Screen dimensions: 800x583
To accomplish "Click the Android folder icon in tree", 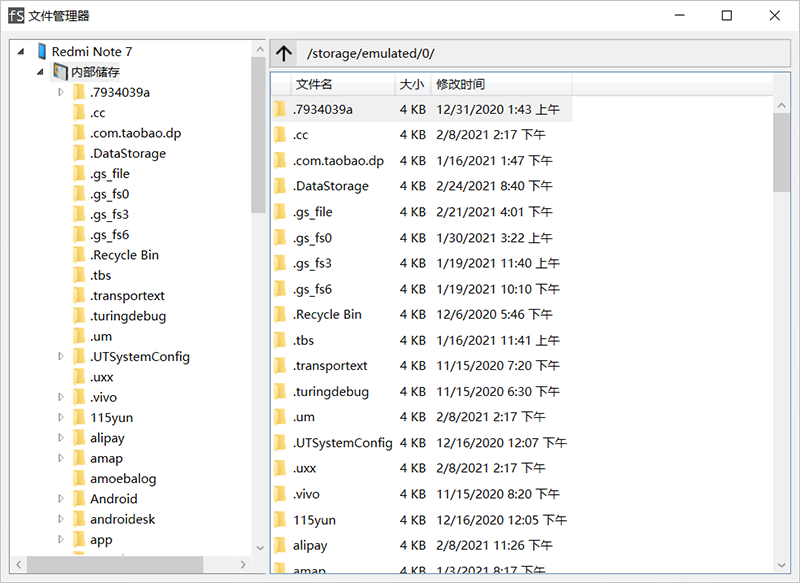I will (x=79, y=499).
